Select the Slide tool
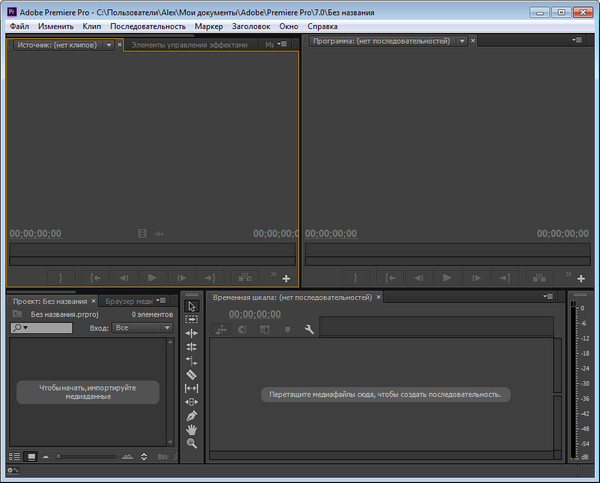The image size is (600, 483). tap(192, 402)
